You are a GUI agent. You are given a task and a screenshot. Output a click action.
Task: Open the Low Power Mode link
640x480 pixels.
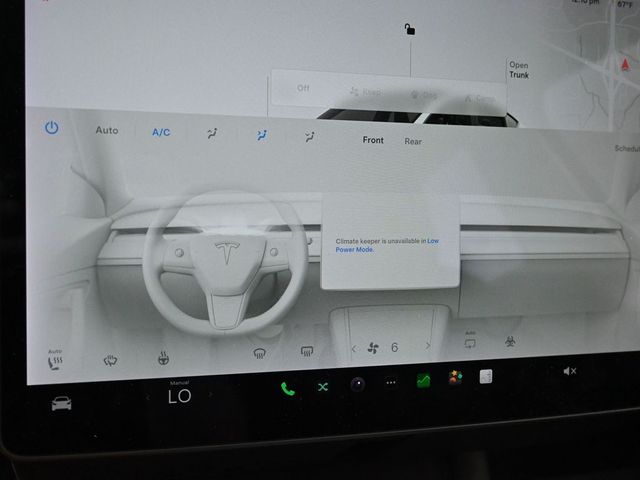pyautogui.click(x=387, y=245)
